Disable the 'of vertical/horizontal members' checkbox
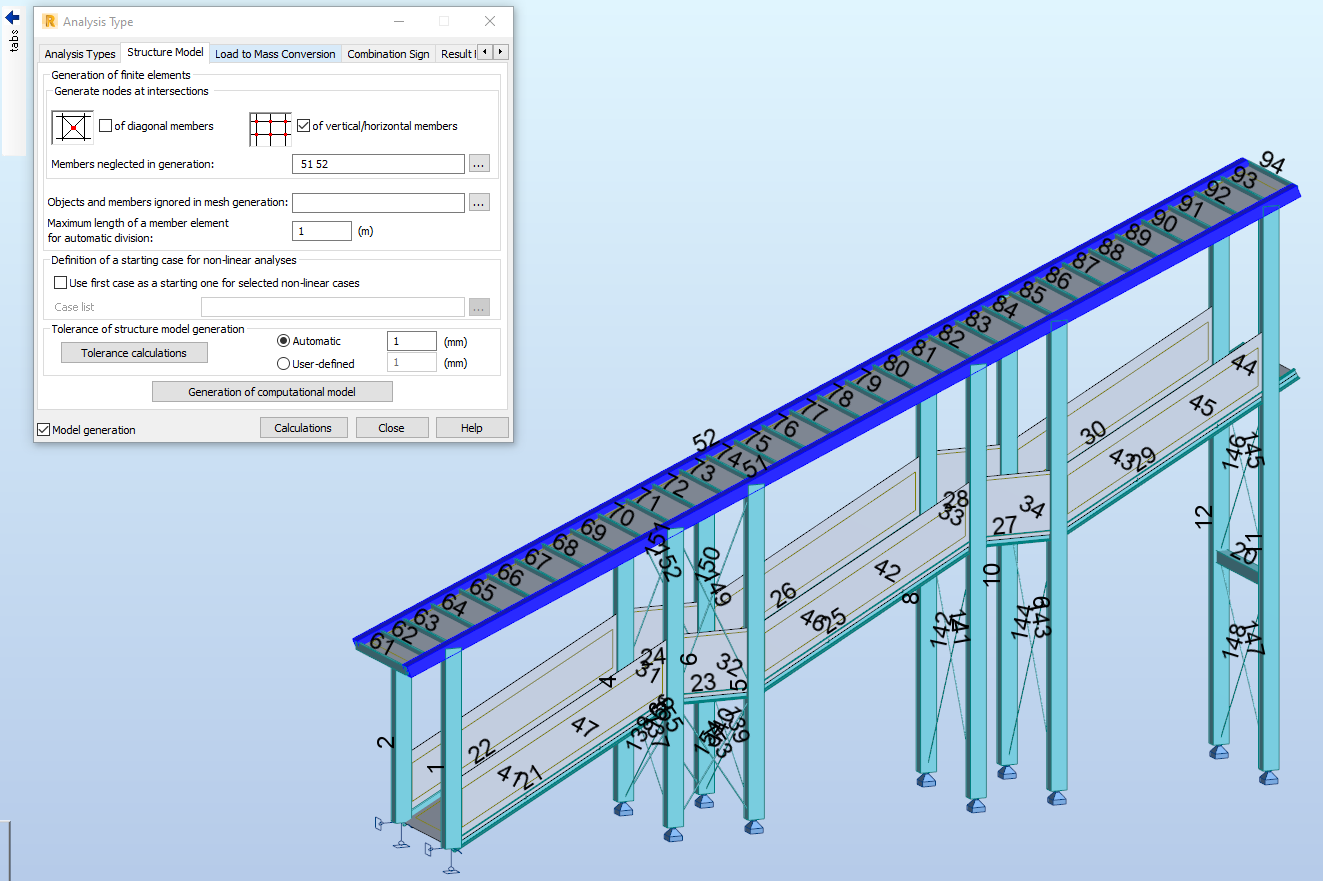 pos(303,125)
